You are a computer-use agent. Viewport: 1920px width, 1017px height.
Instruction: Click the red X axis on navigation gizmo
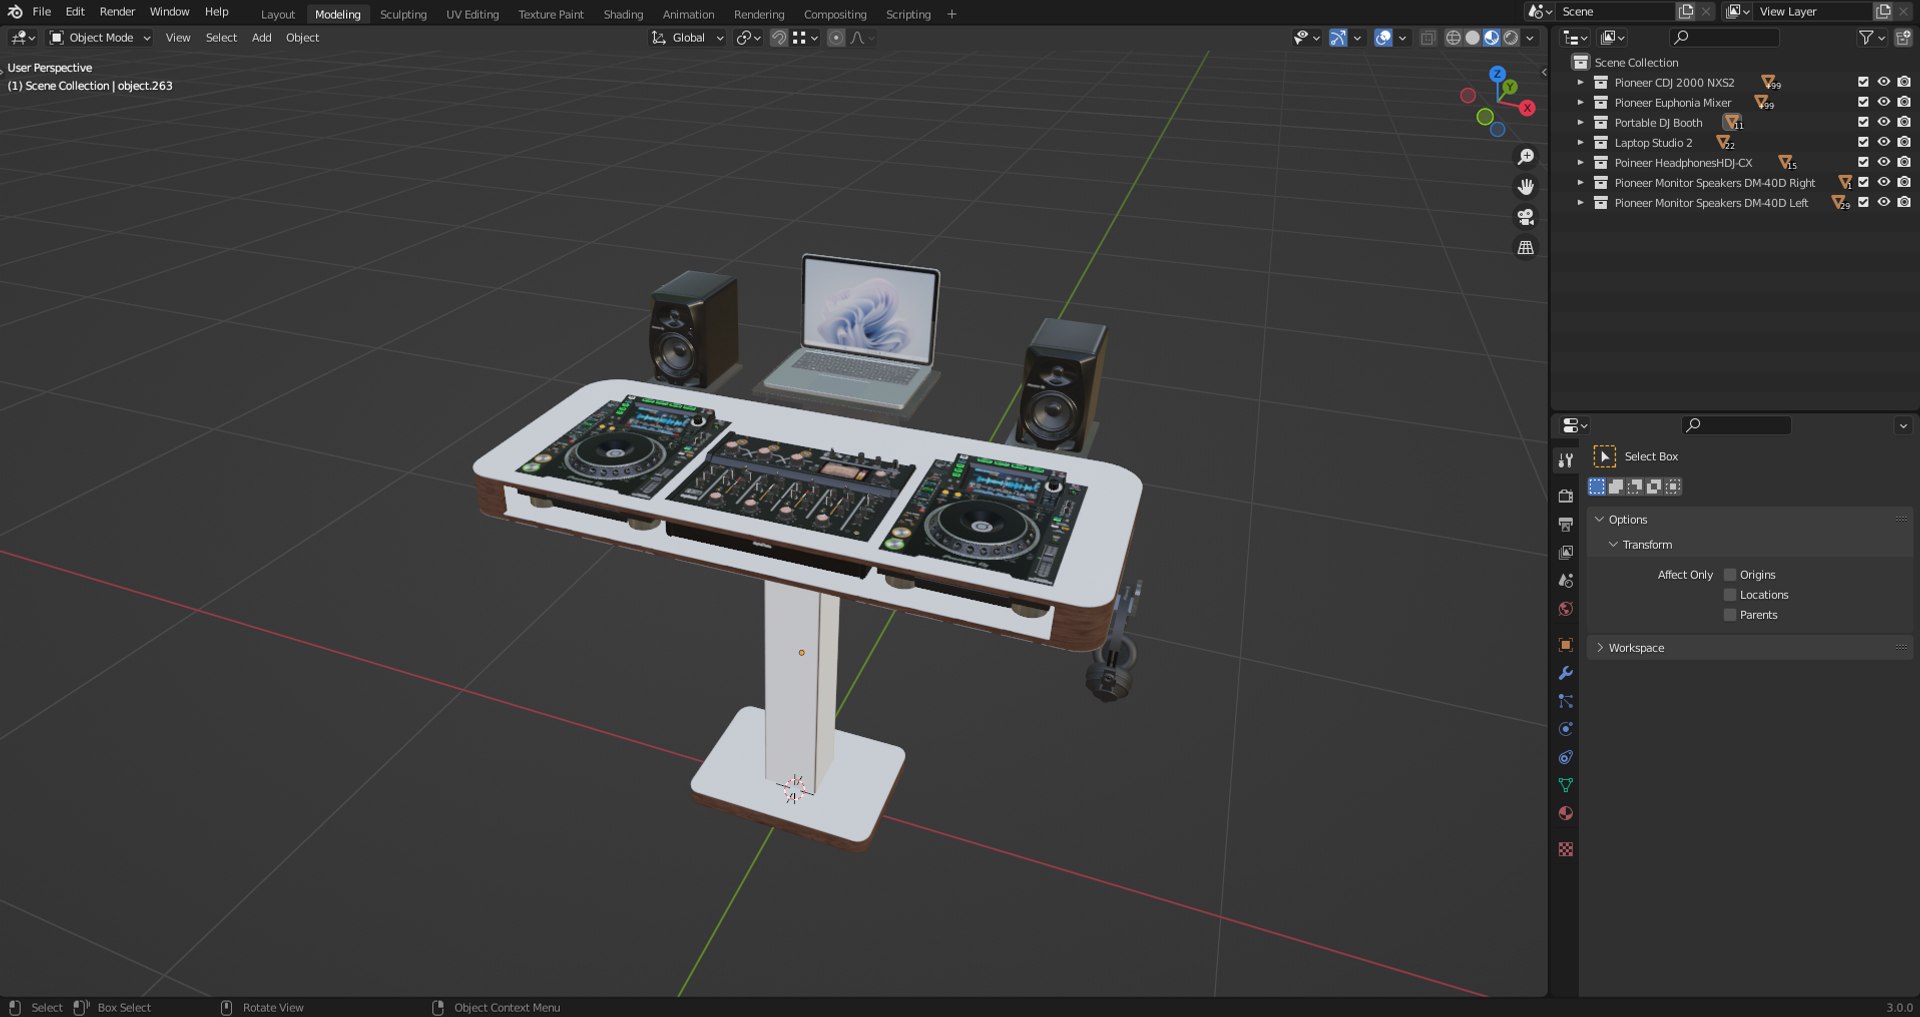(x=1527, y=108)
